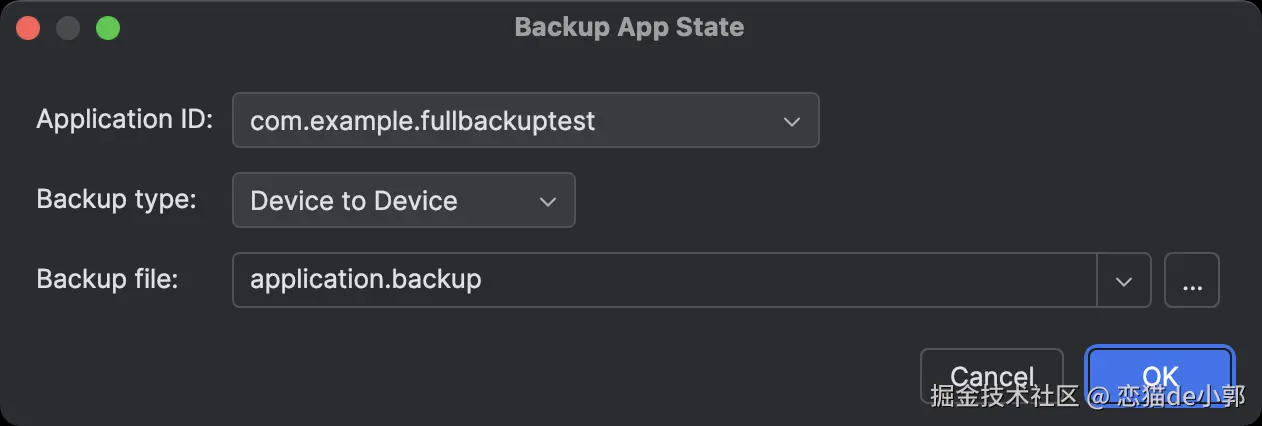Click the Backup file label

[107, 279]
